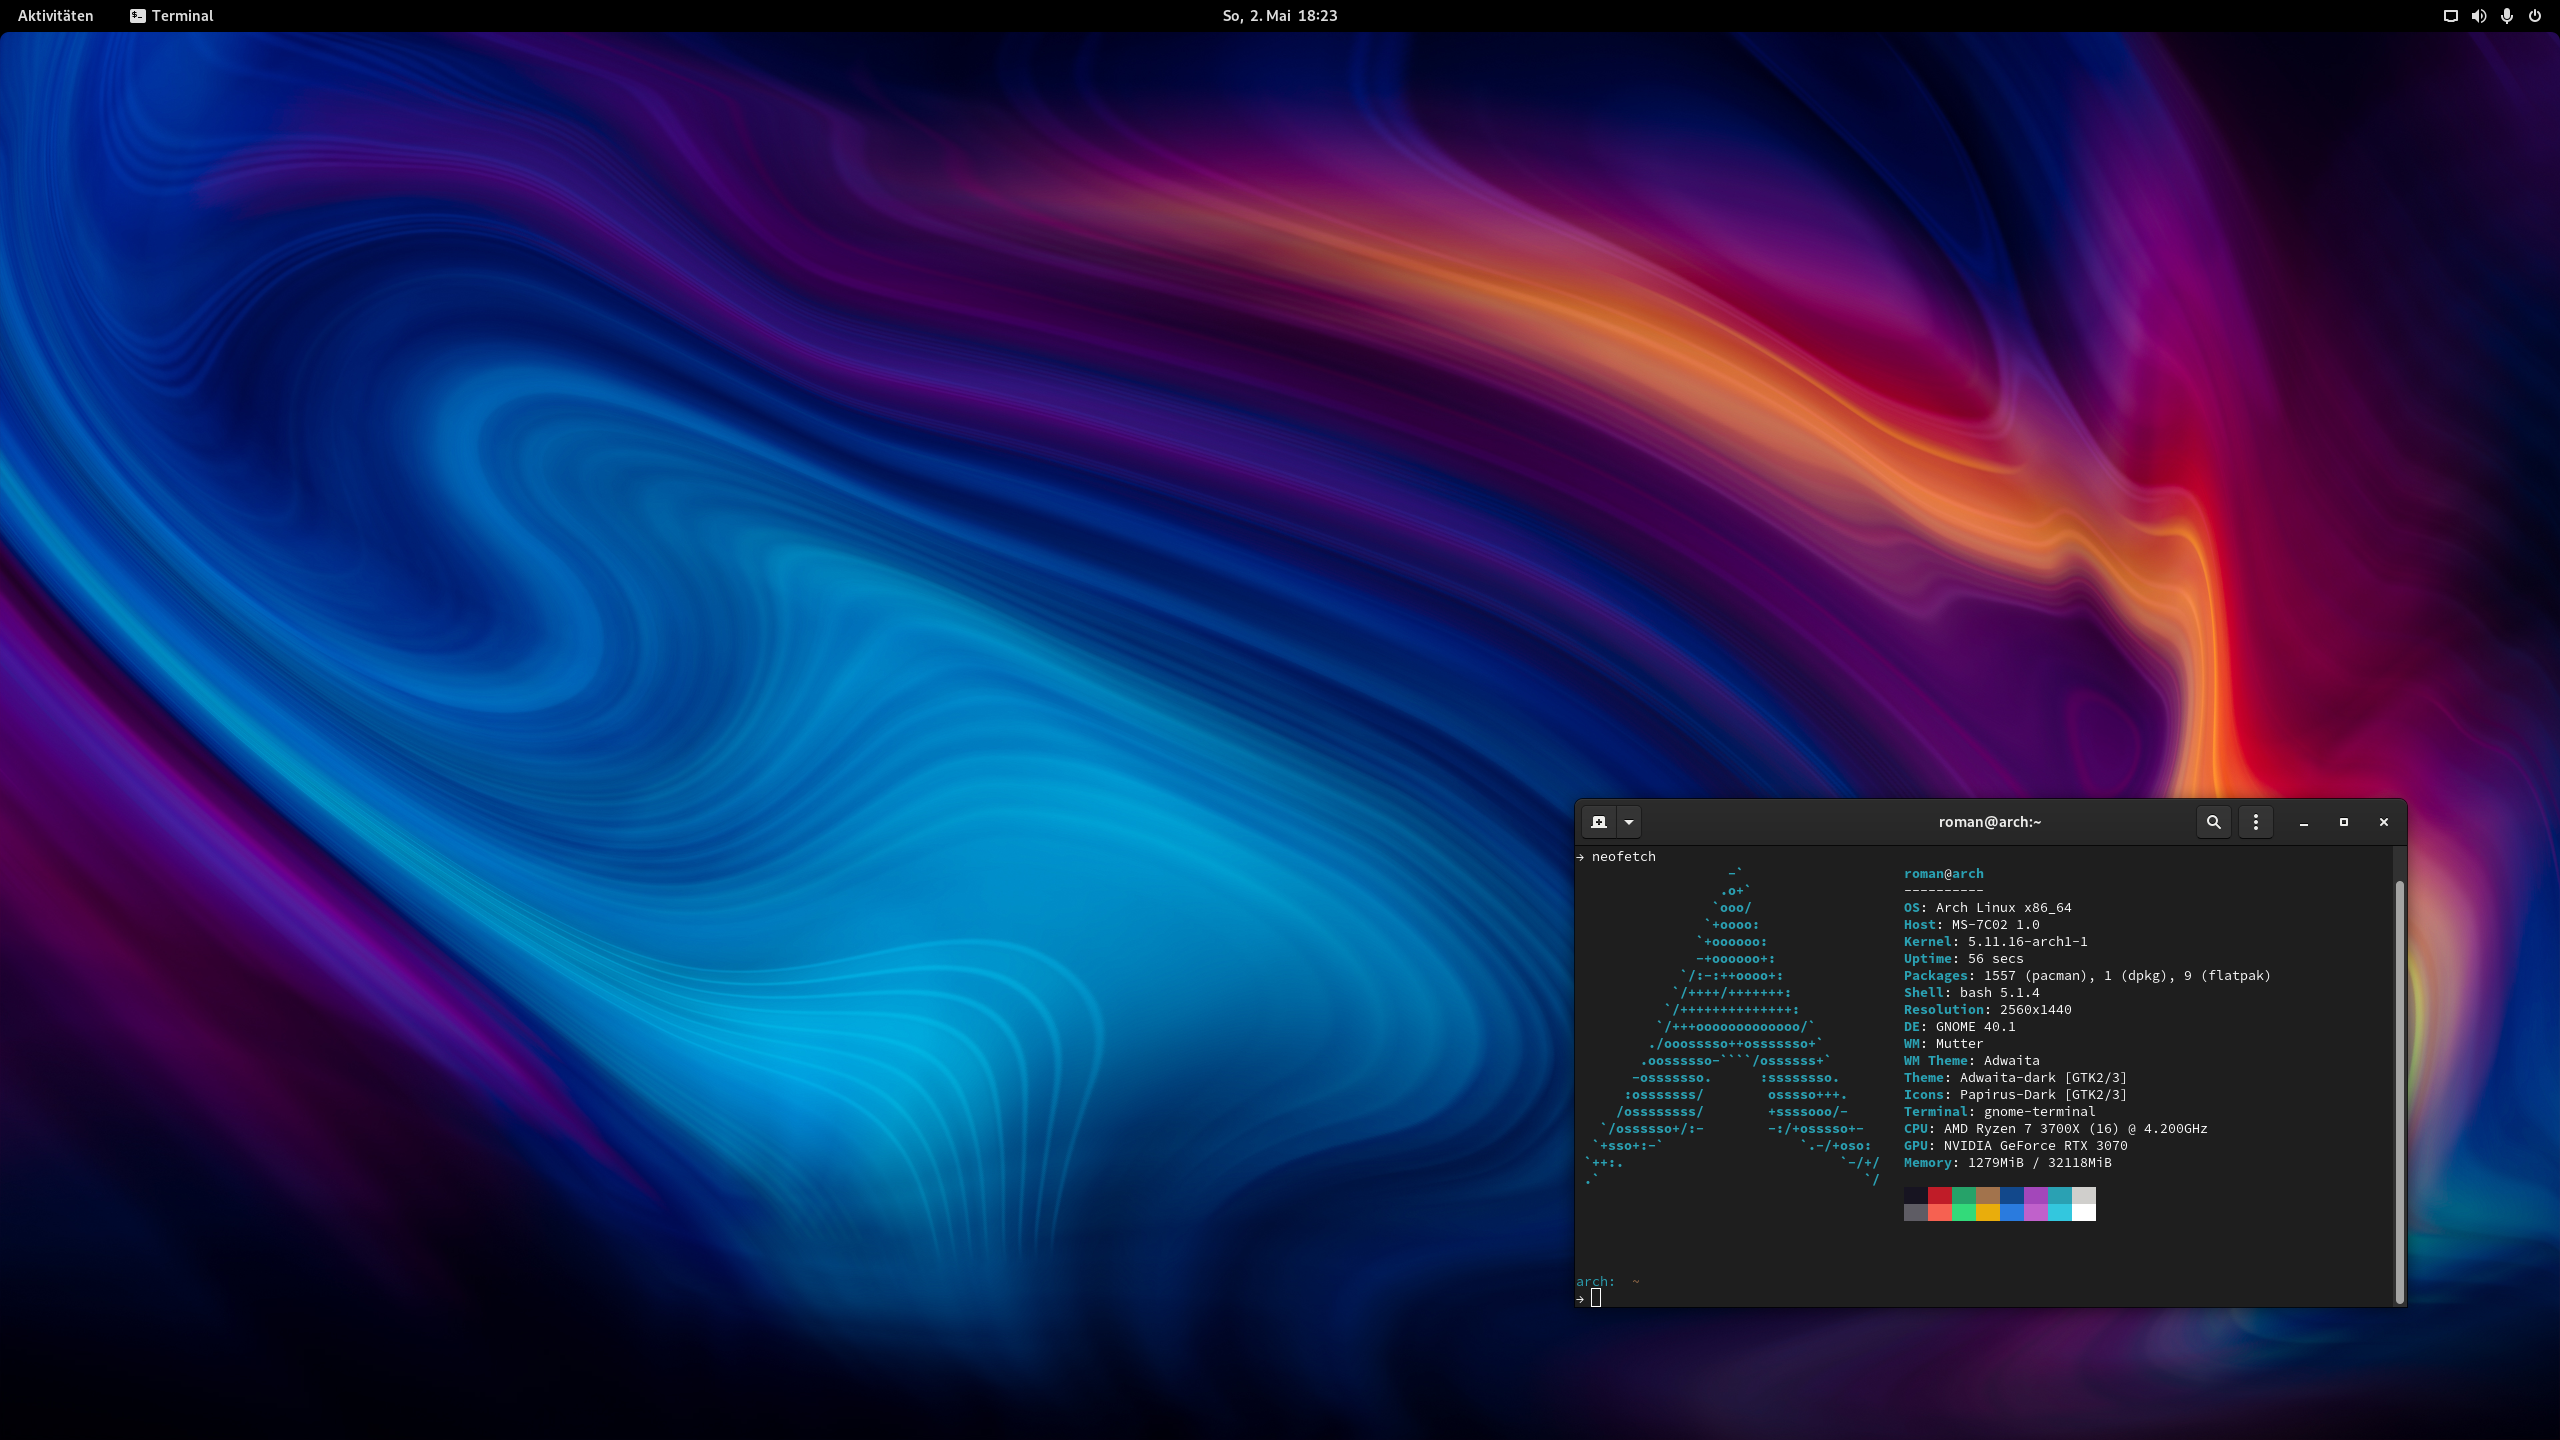Click the 'Shell: bash 5.1.4' line

pyautogui.click(x=1972, y=993)
